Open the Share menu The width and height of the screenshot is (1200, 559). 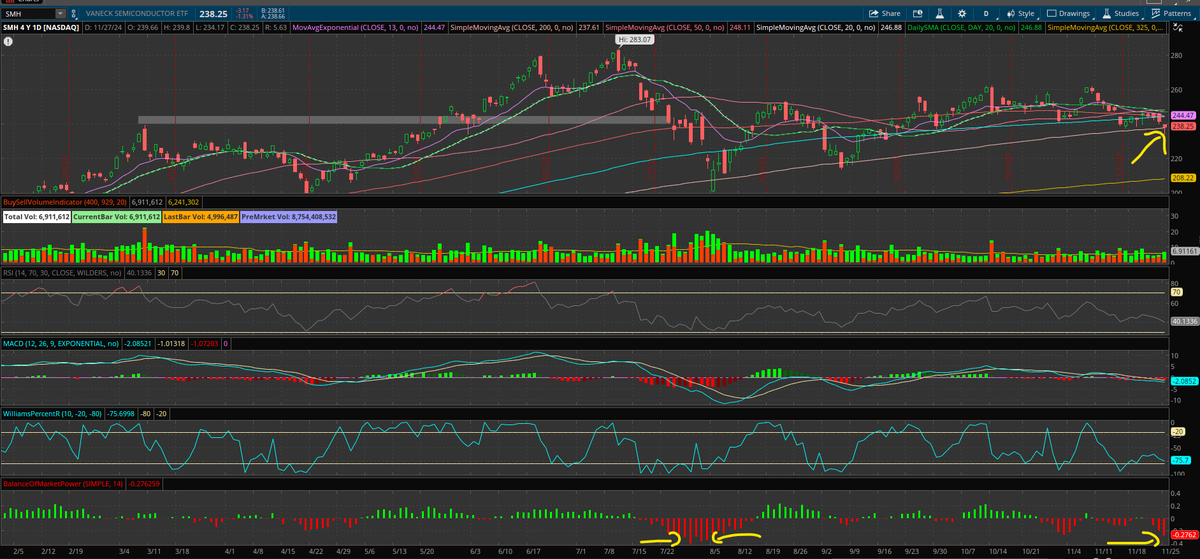tap(885, 14)
